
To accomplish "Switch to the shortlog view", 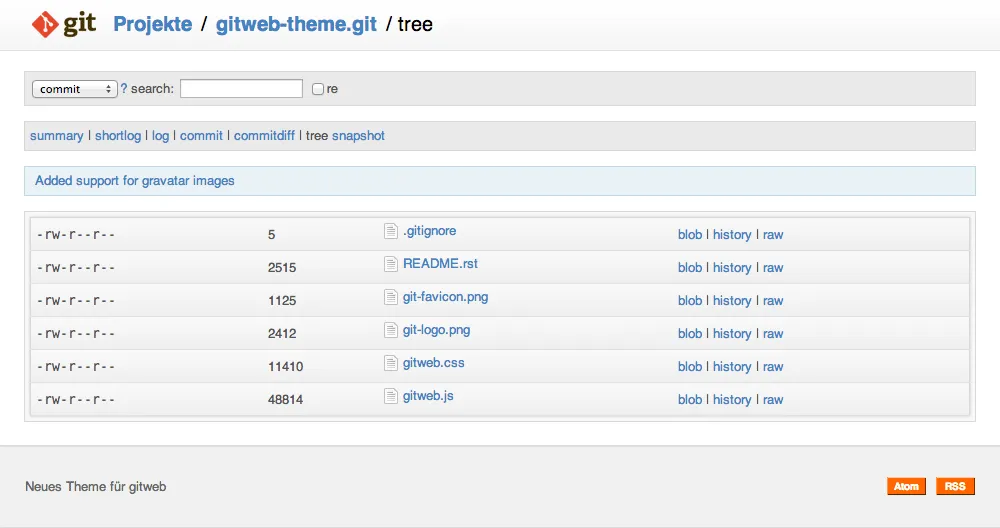I will [x=118, y=136].
